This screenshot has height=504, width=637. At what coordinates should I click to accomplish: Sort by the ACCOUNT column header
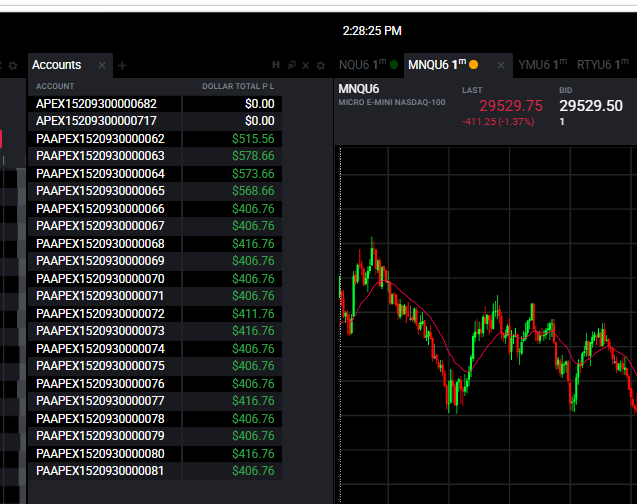[55, 86]
